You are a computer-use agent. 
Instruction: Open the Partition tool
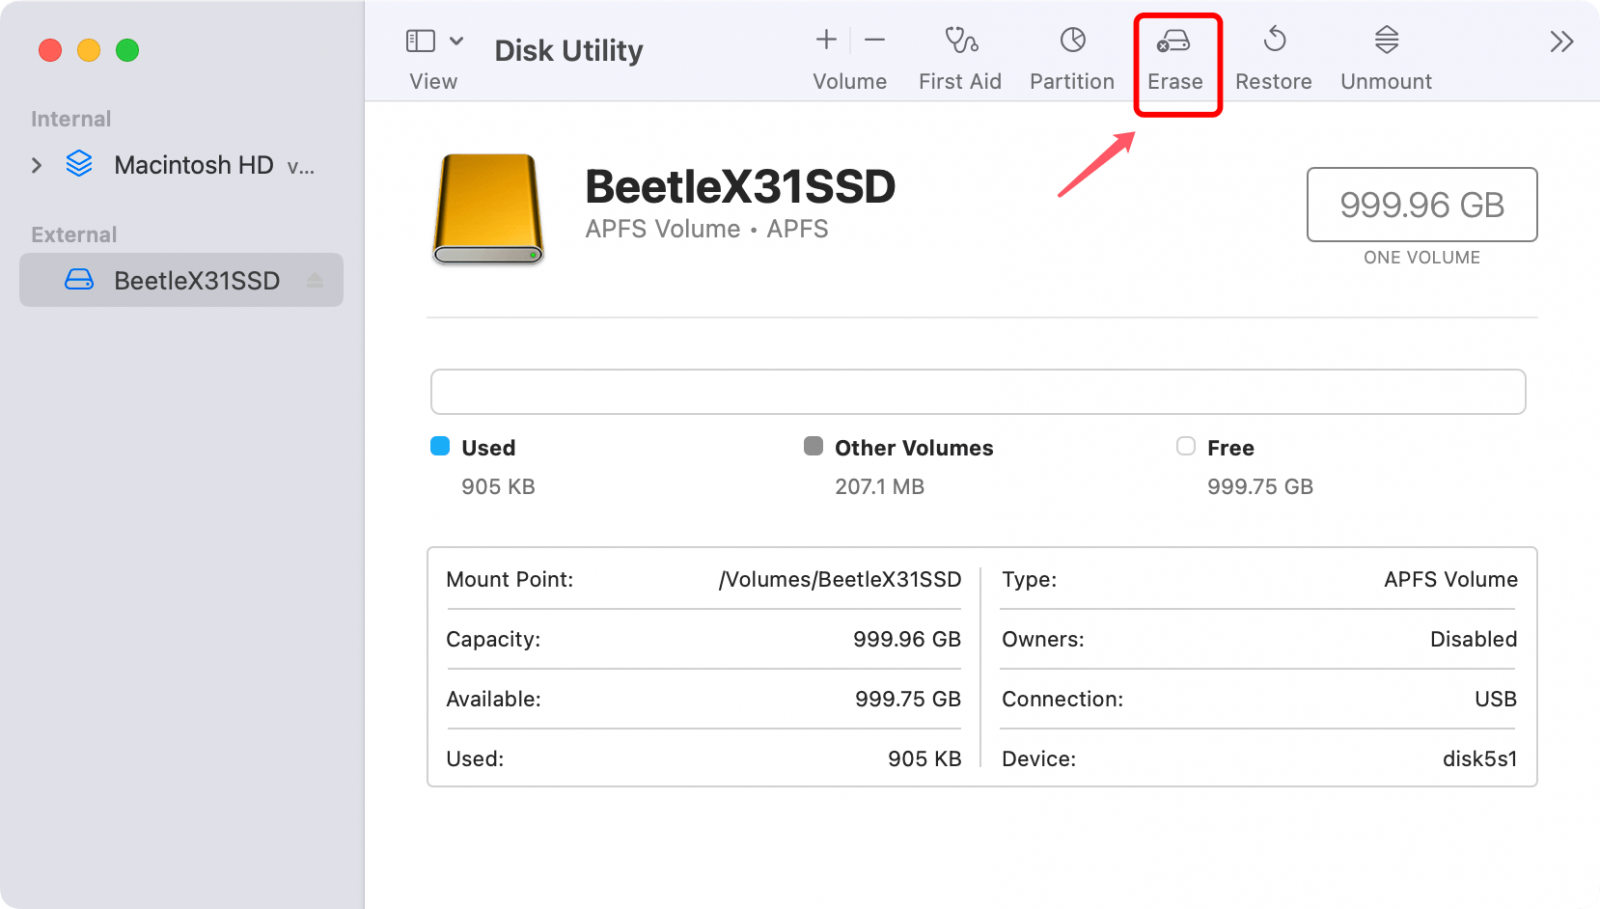[1070, 55]
